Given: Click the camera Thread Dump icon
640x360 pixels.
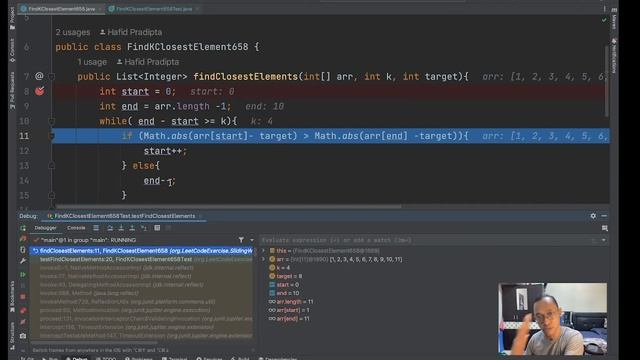Looking at the screenshot, I should click(x=23, y=336).
